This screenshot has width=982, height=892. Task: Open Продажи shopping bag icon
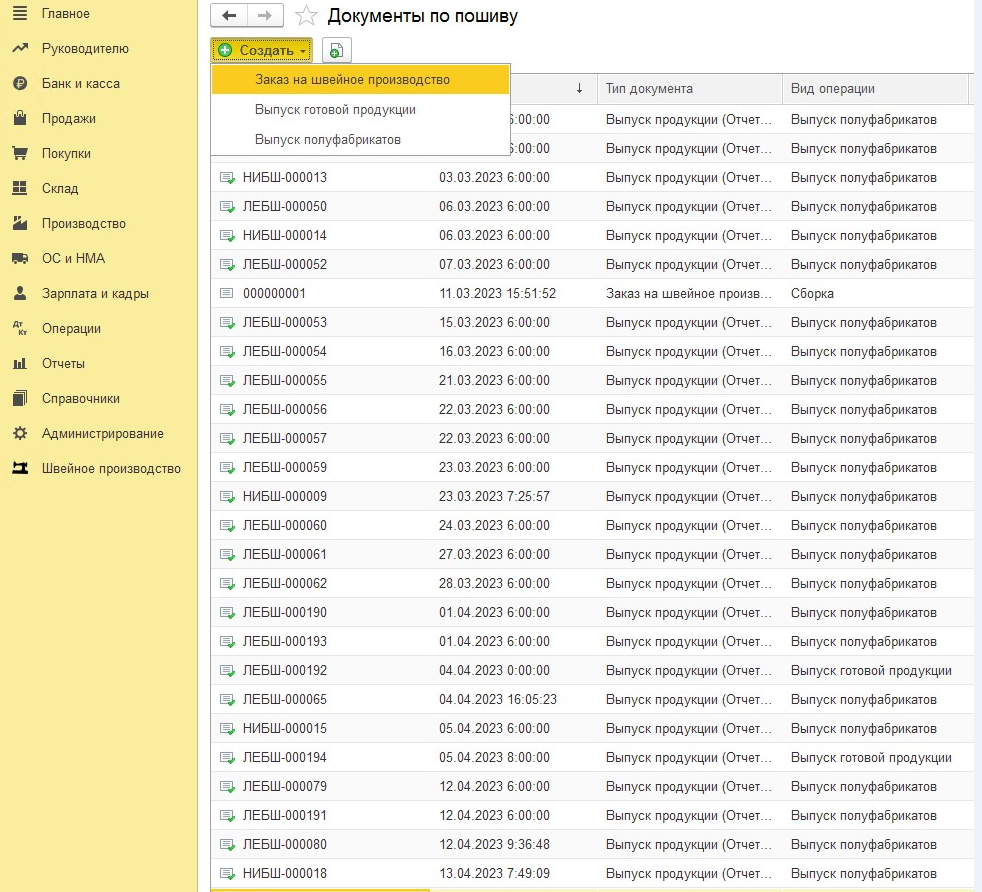pyautogui.click(x=20, y=118)
